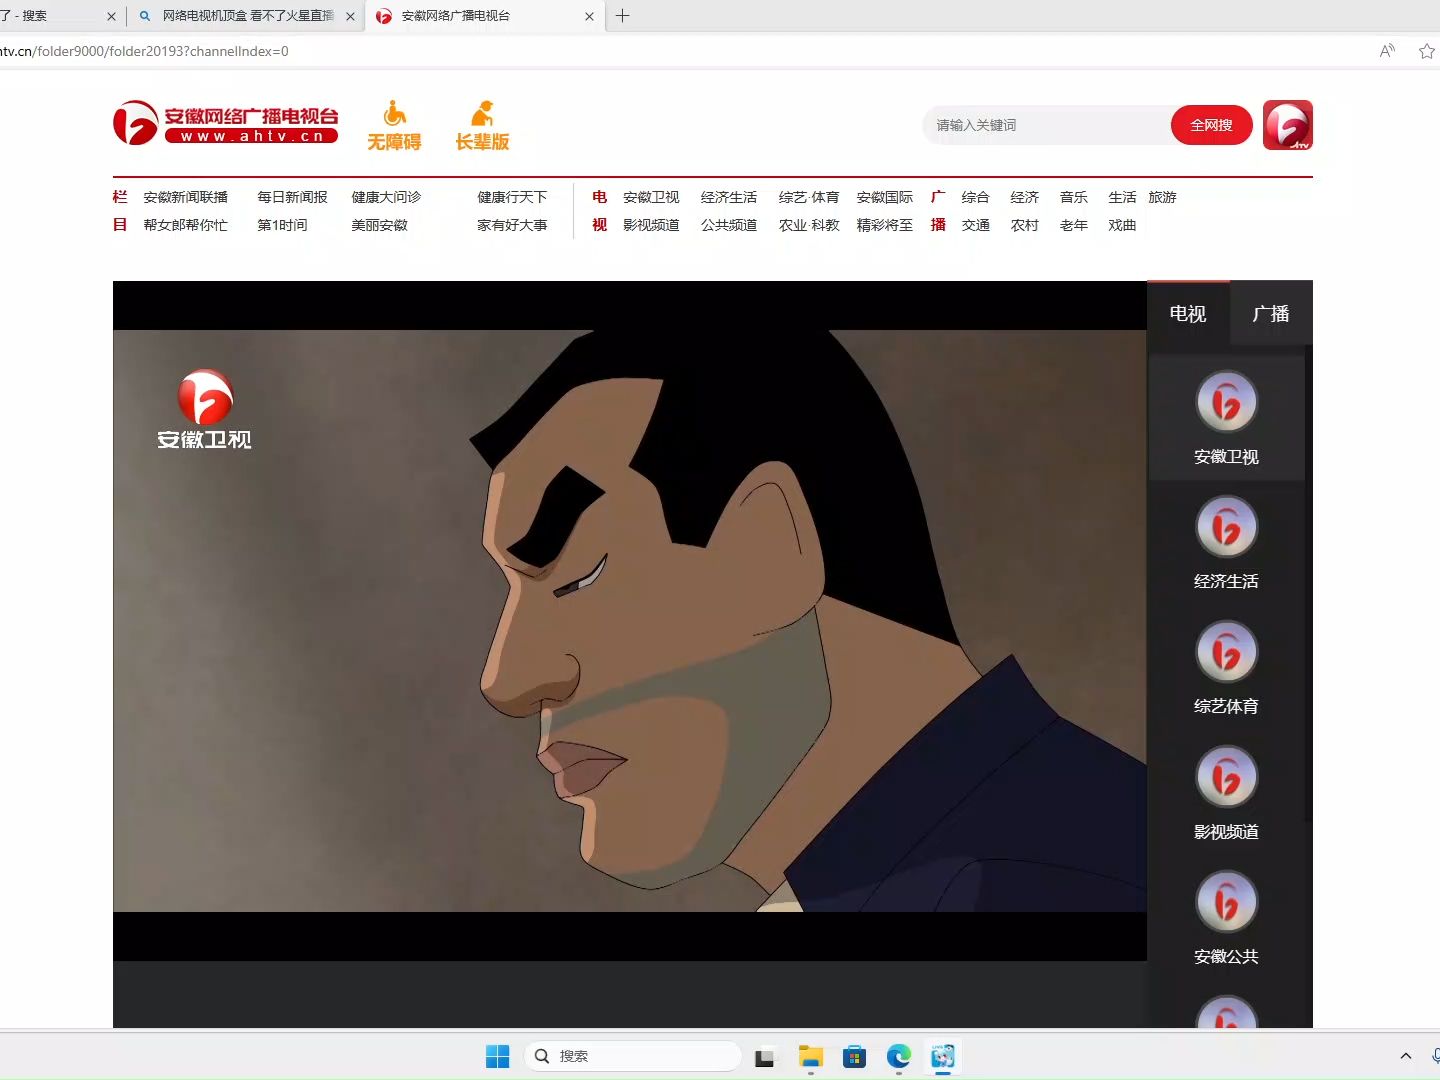Show hidden system tray icons
This screenshot has height=1080, width=1440.
pos(1406,1056)
